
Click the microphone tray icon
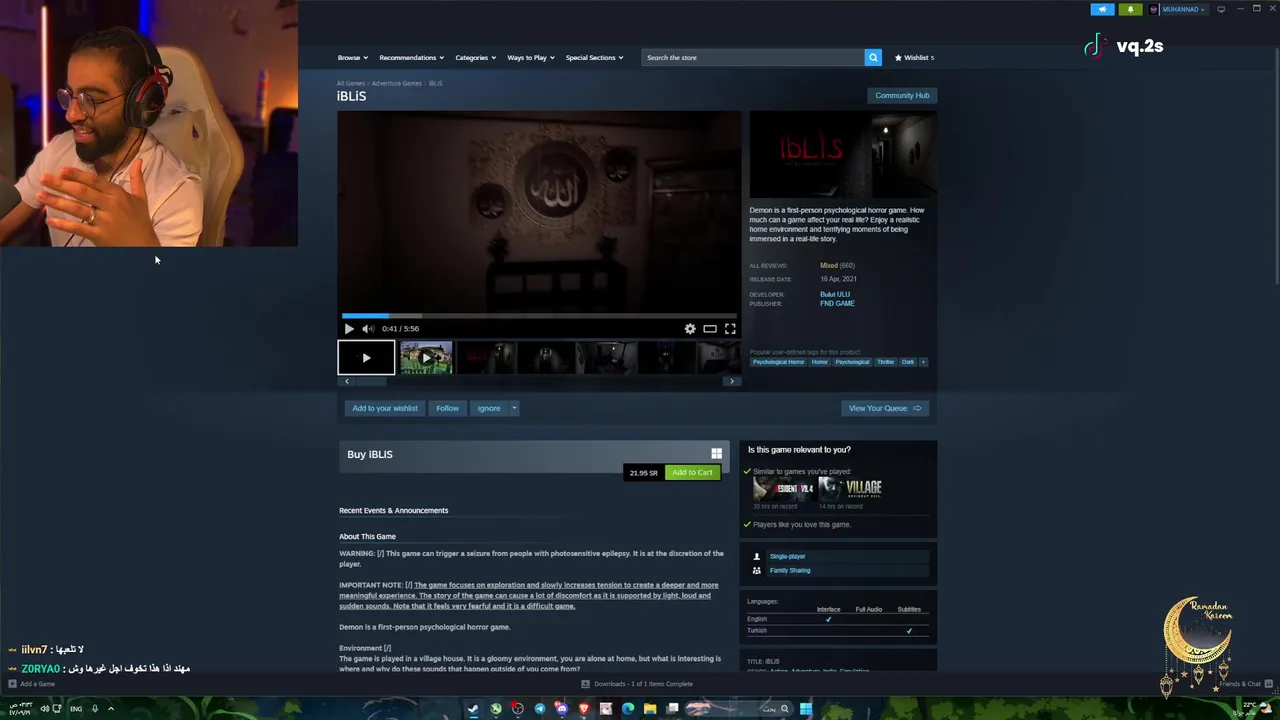click(95, 709)
